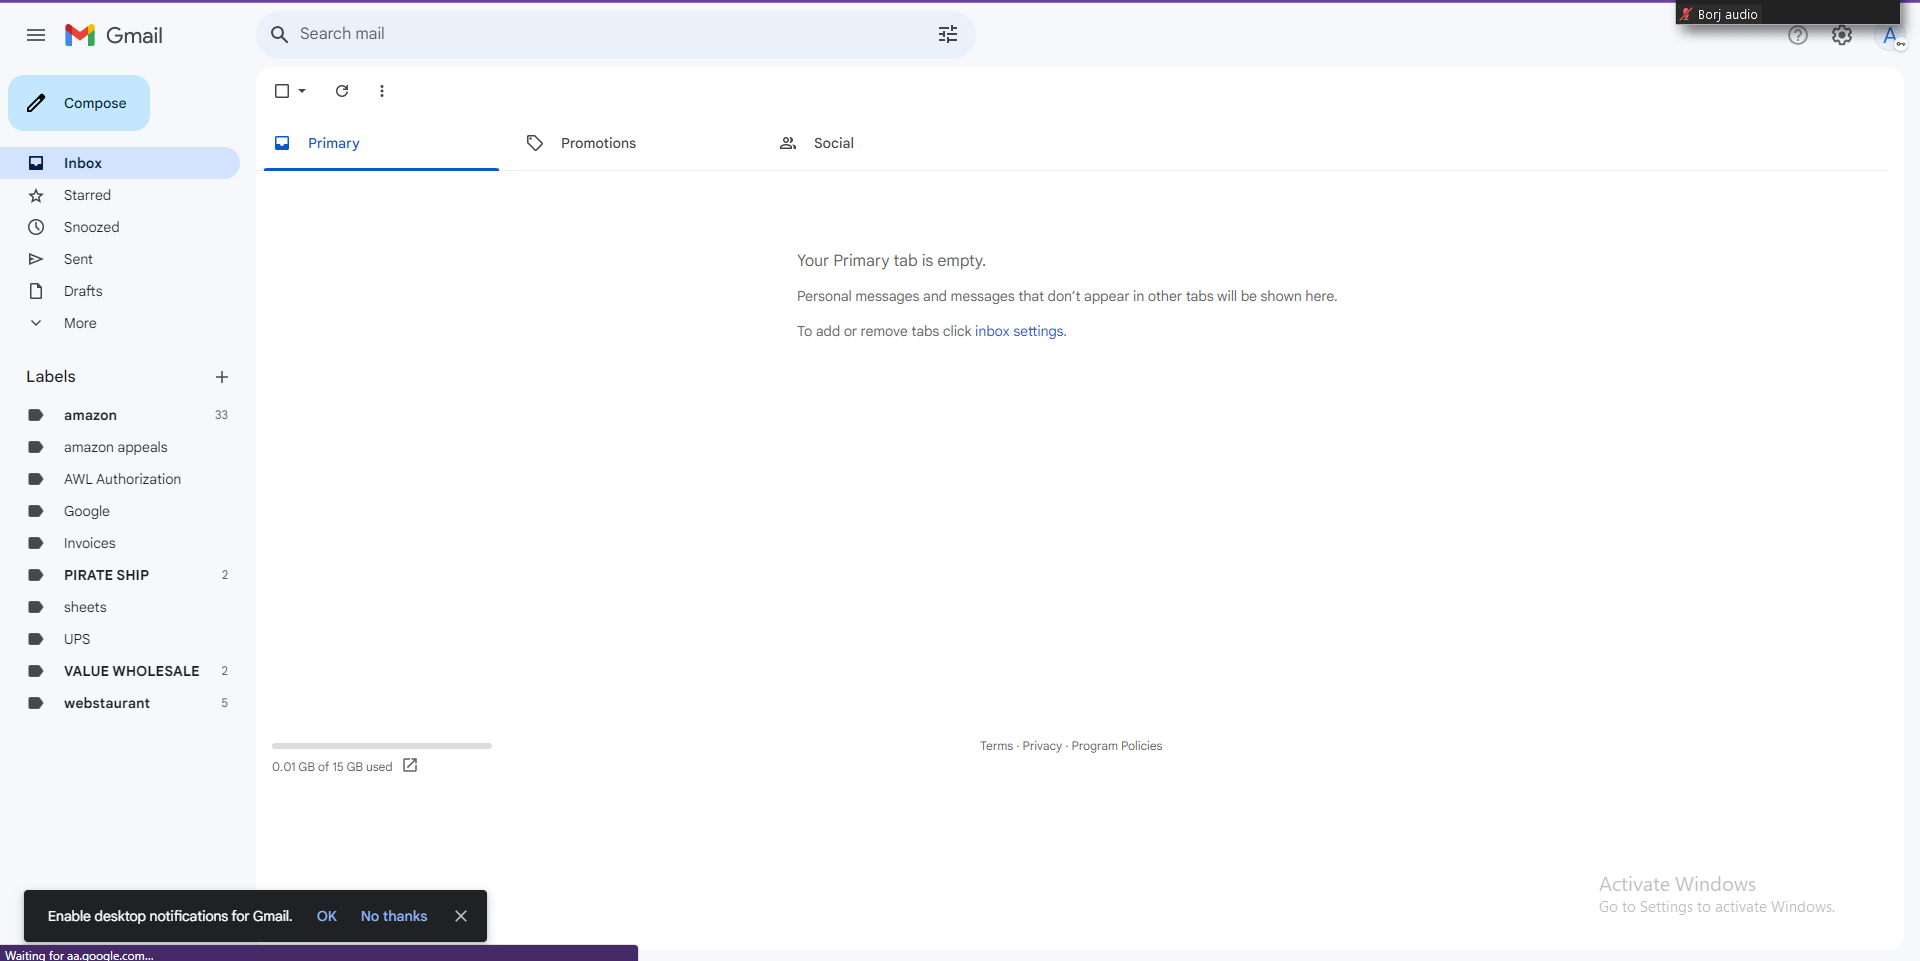Viewport: 1920px width, 961px height.
Task: Click the Social people icon
Action: (x=788, y=143)
